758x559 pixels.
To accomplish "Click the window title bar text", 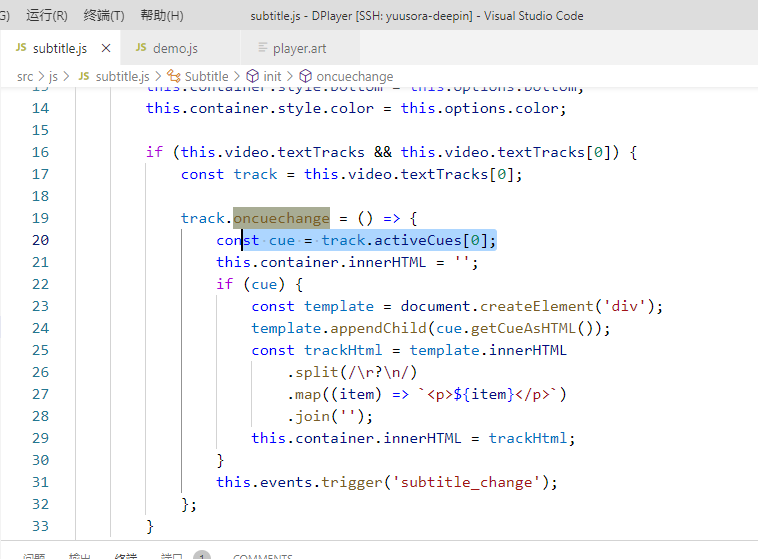I will (x=417, y=16).
